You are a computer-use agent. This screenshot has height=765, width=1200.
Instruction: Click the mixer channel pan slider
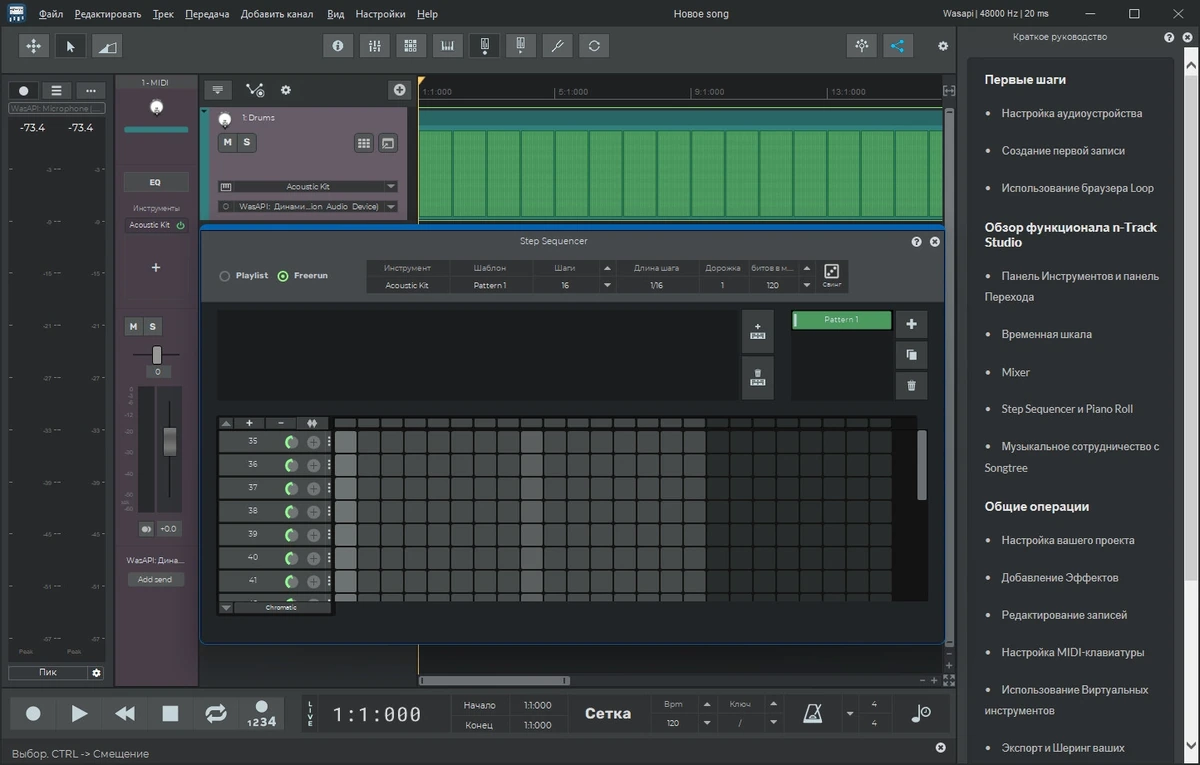[157, 354]
